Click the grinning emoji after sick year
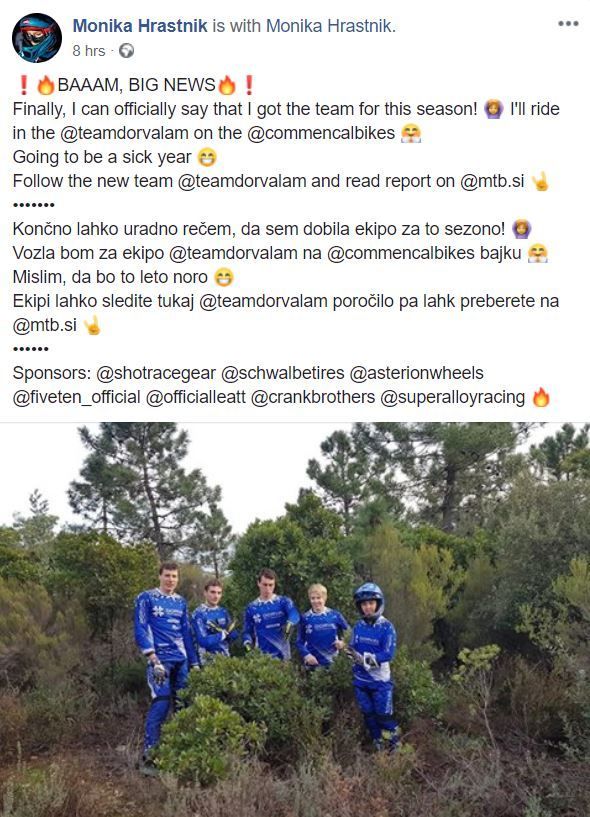The image size is (590, 817). pos(207,157)
